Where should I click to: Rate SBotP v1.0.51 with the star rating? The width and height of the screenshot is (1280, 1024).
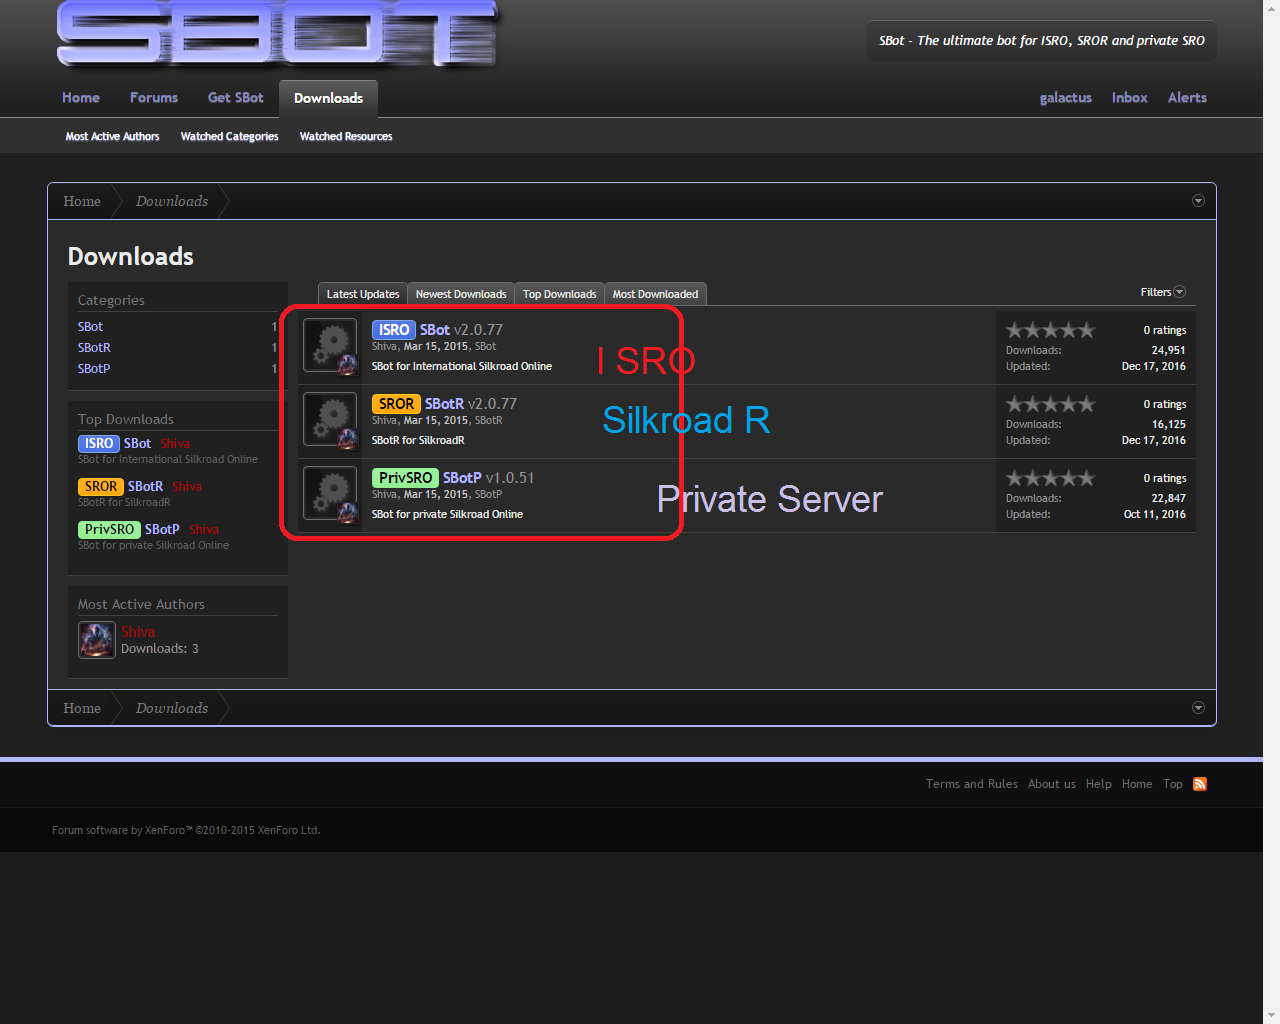pyautogui.click(x=1050, y=478)
